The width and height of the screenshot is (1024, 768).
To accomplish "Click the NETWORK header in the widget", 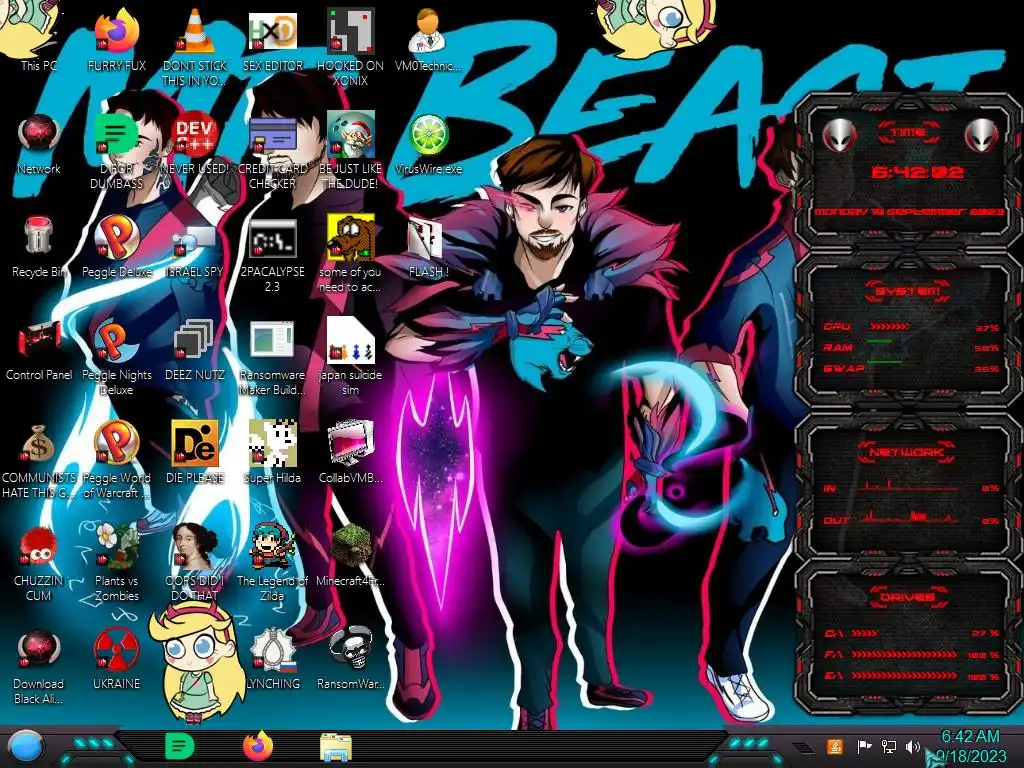I will 906,452.
